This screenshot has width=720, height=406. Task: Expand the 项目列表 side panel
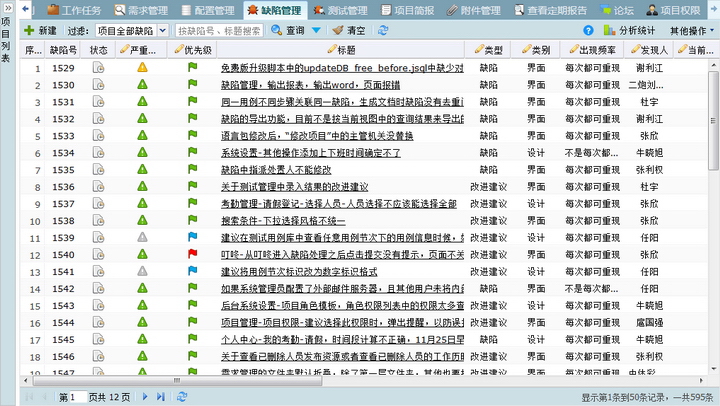click(8, 8)
